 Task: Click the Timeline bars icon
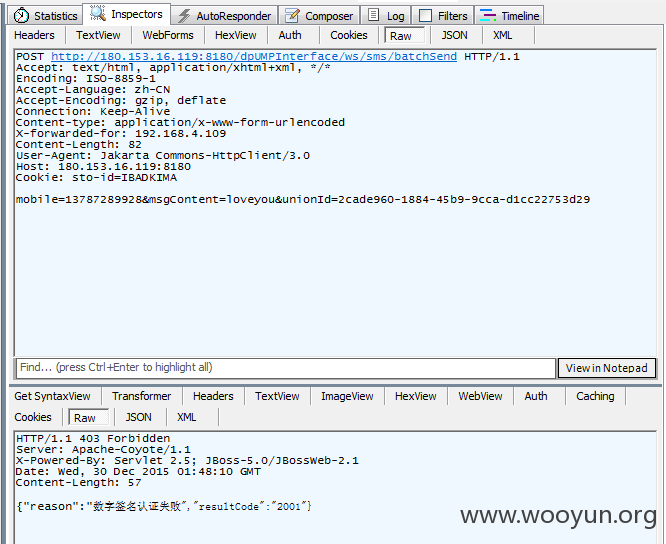pyautogui.click(x=488, y=16)
